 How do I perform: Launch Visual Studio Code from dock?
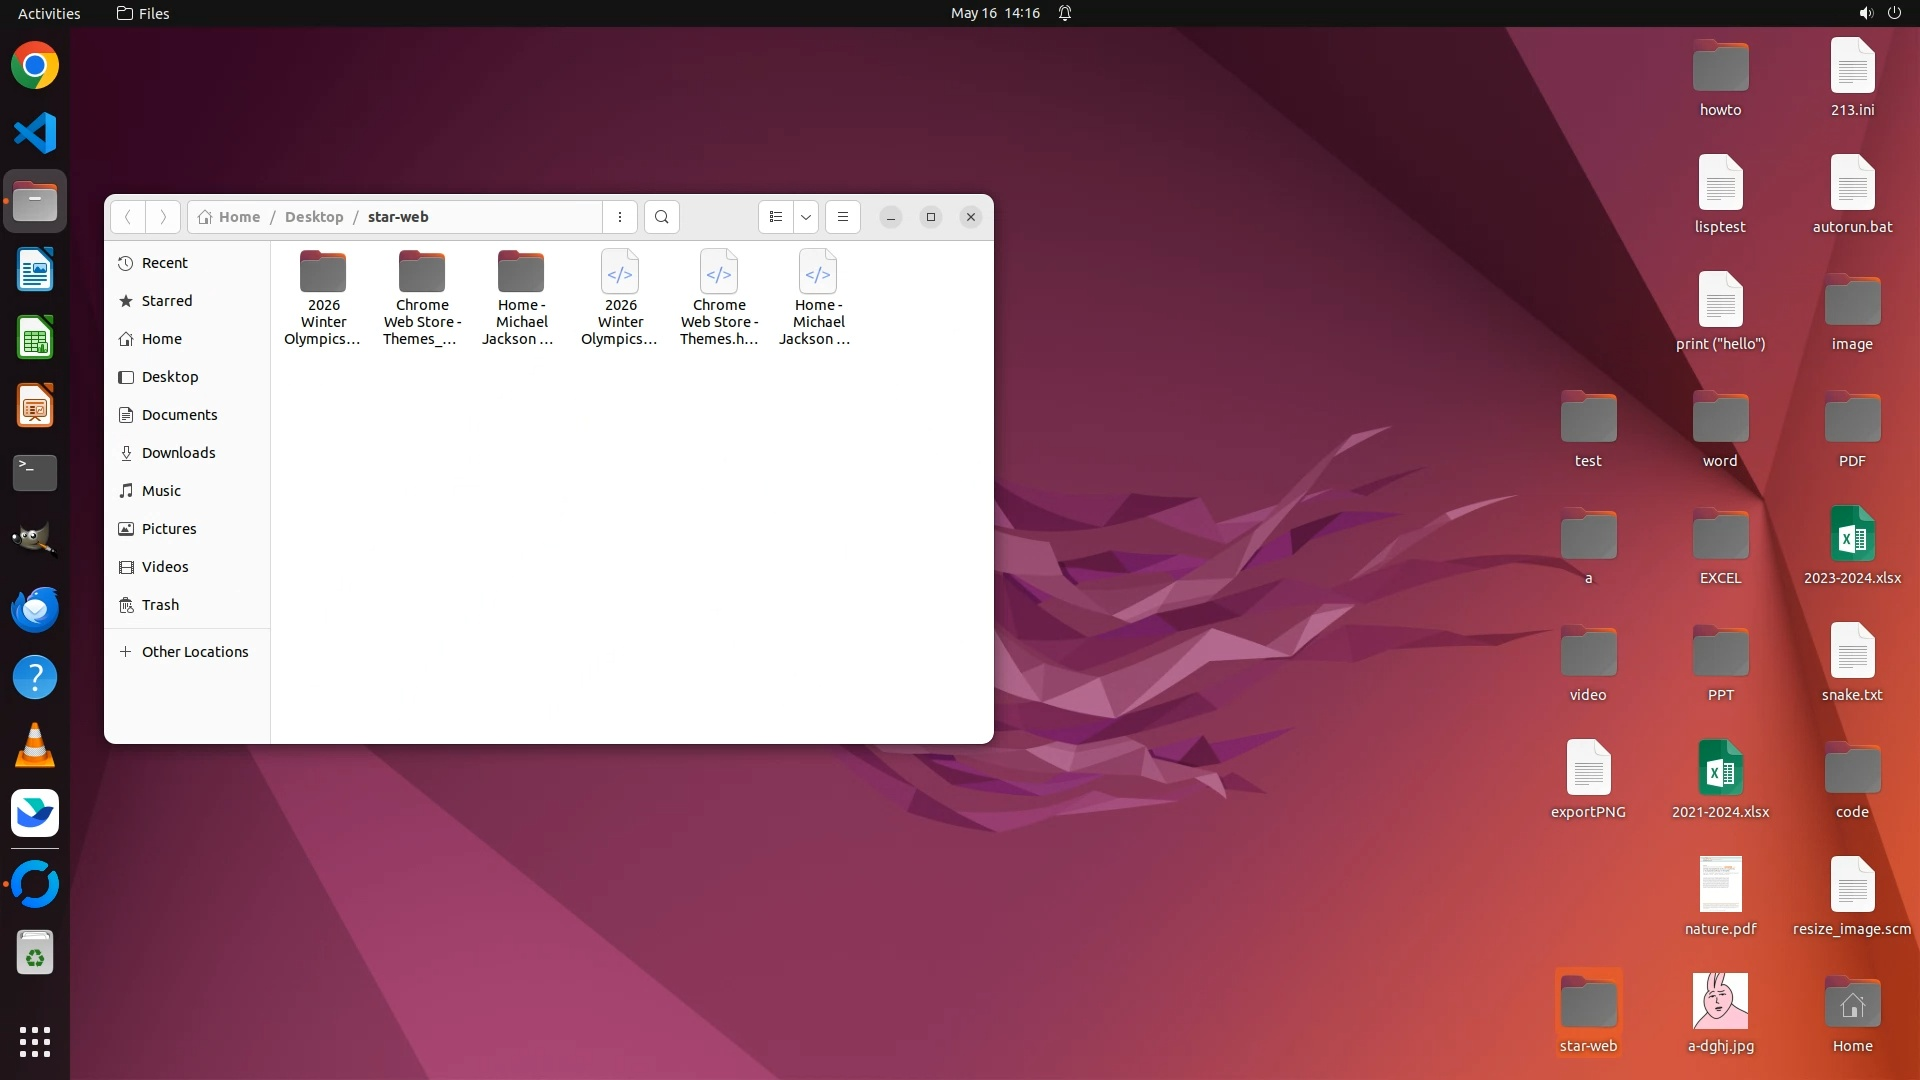tap(35, 133)
